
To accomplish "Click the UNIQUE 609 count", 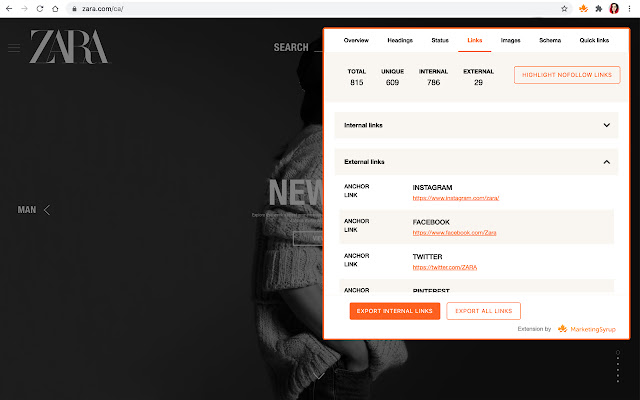I will coord(392,77).
